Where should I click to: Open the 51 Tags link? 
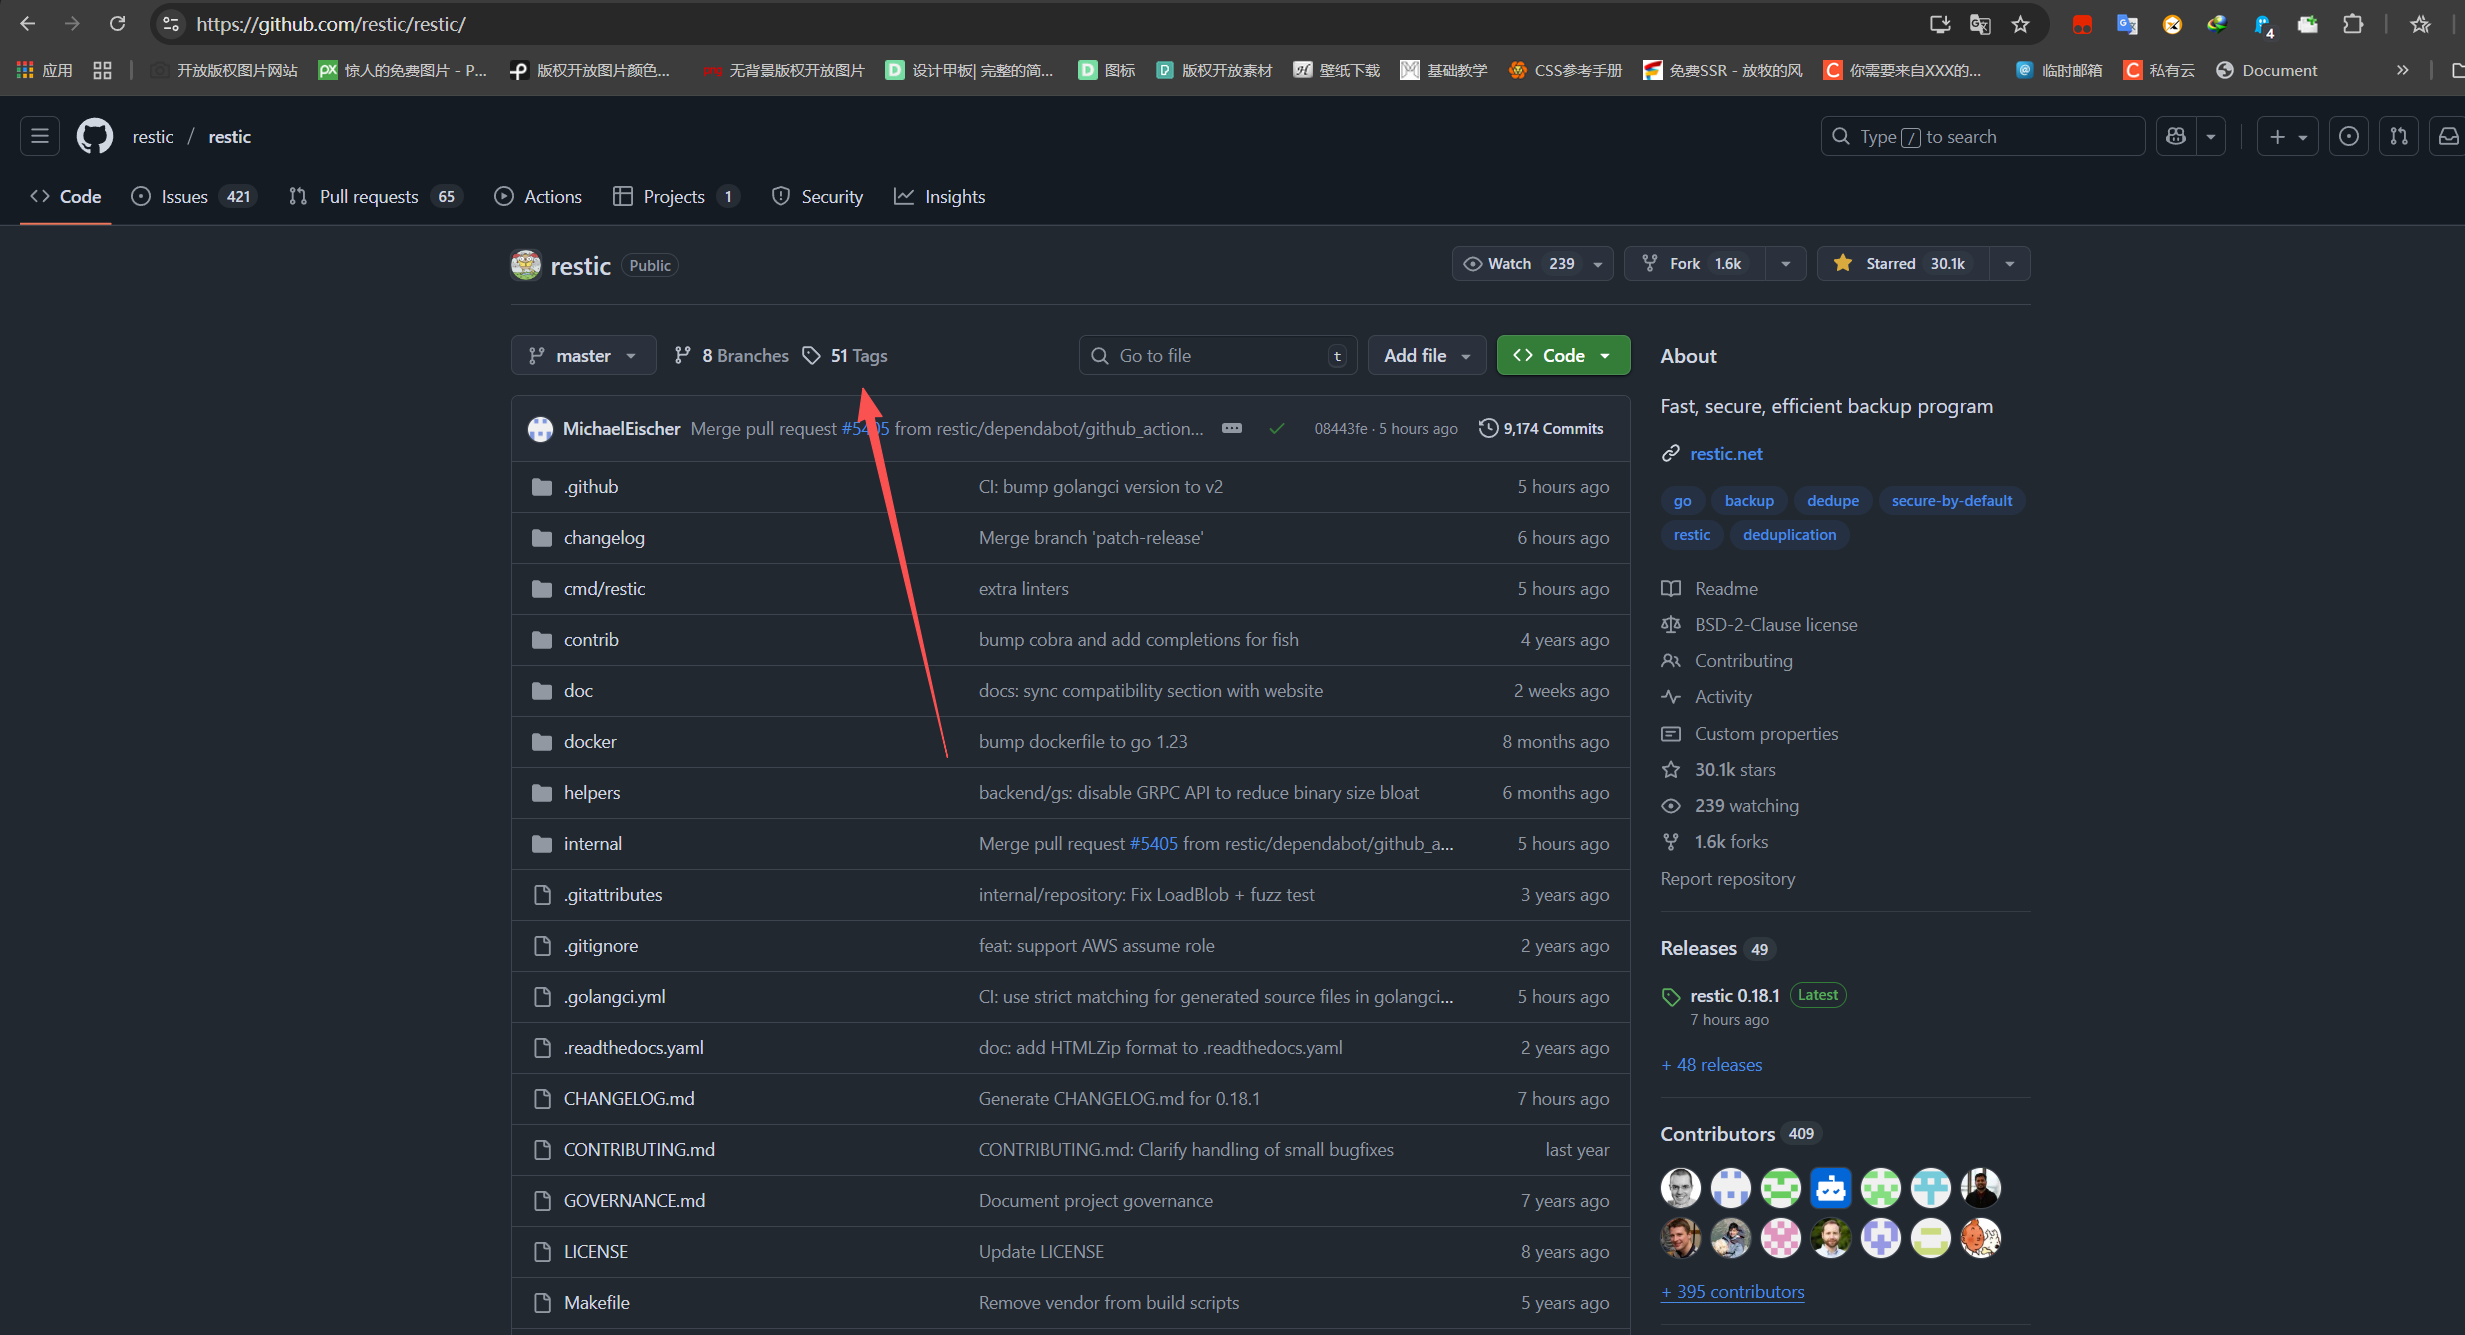point(857,356)
